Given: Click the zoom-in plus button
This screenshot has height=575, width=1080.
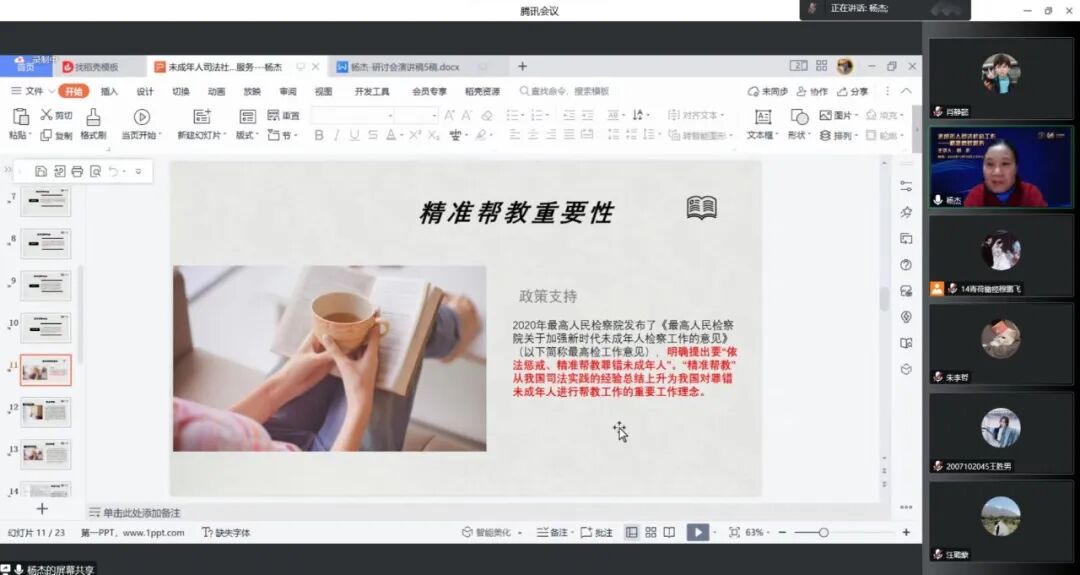Looking at the screenshot, I should pos(906,532).
